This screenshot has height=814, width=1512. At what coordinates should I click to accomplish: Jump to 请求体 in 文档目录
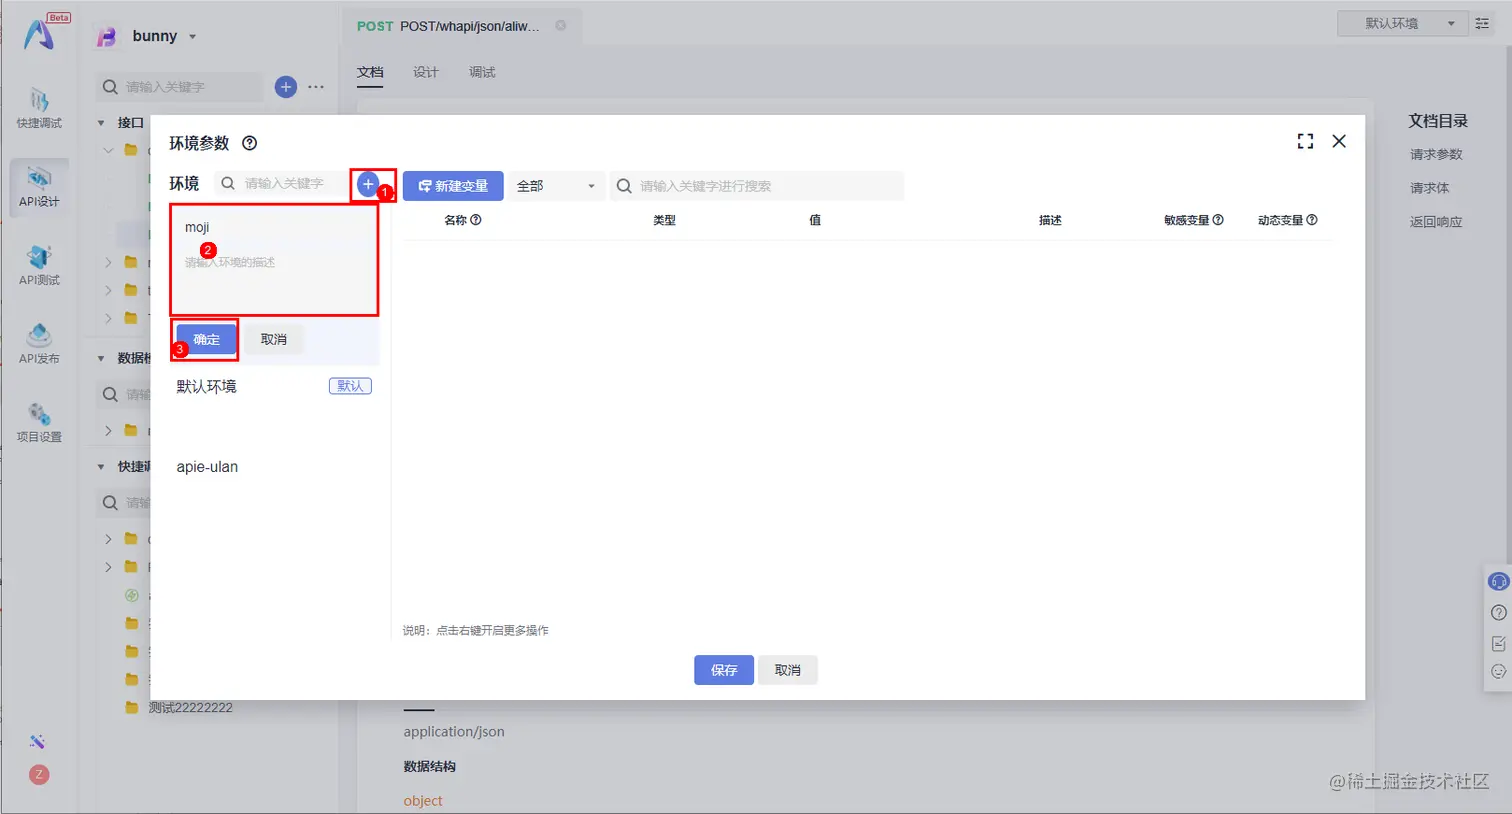[x=1429, y=188]
